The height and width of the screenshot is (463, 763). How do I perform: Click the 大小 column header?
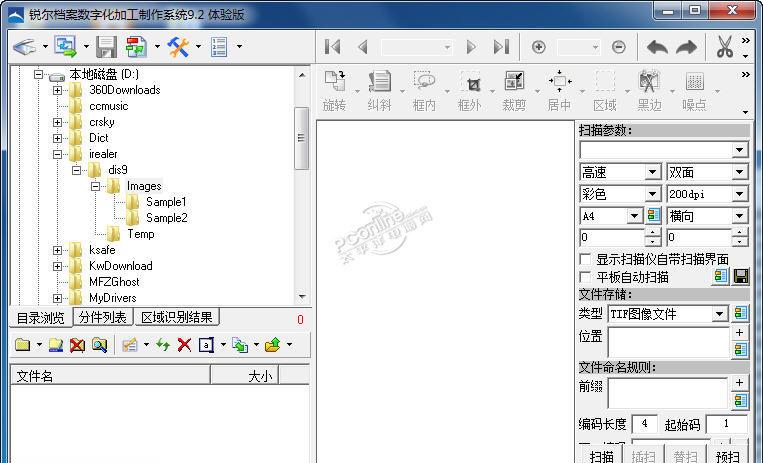[x=245, y=376]
